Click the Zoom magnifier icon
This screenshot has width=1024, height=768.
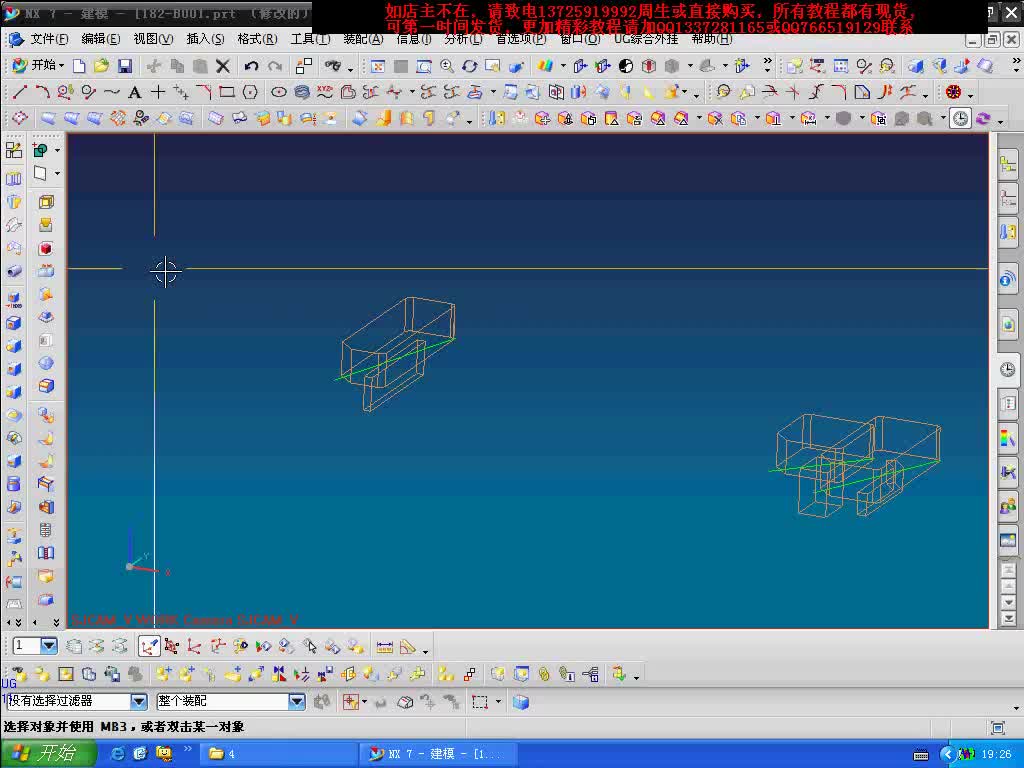447,66
